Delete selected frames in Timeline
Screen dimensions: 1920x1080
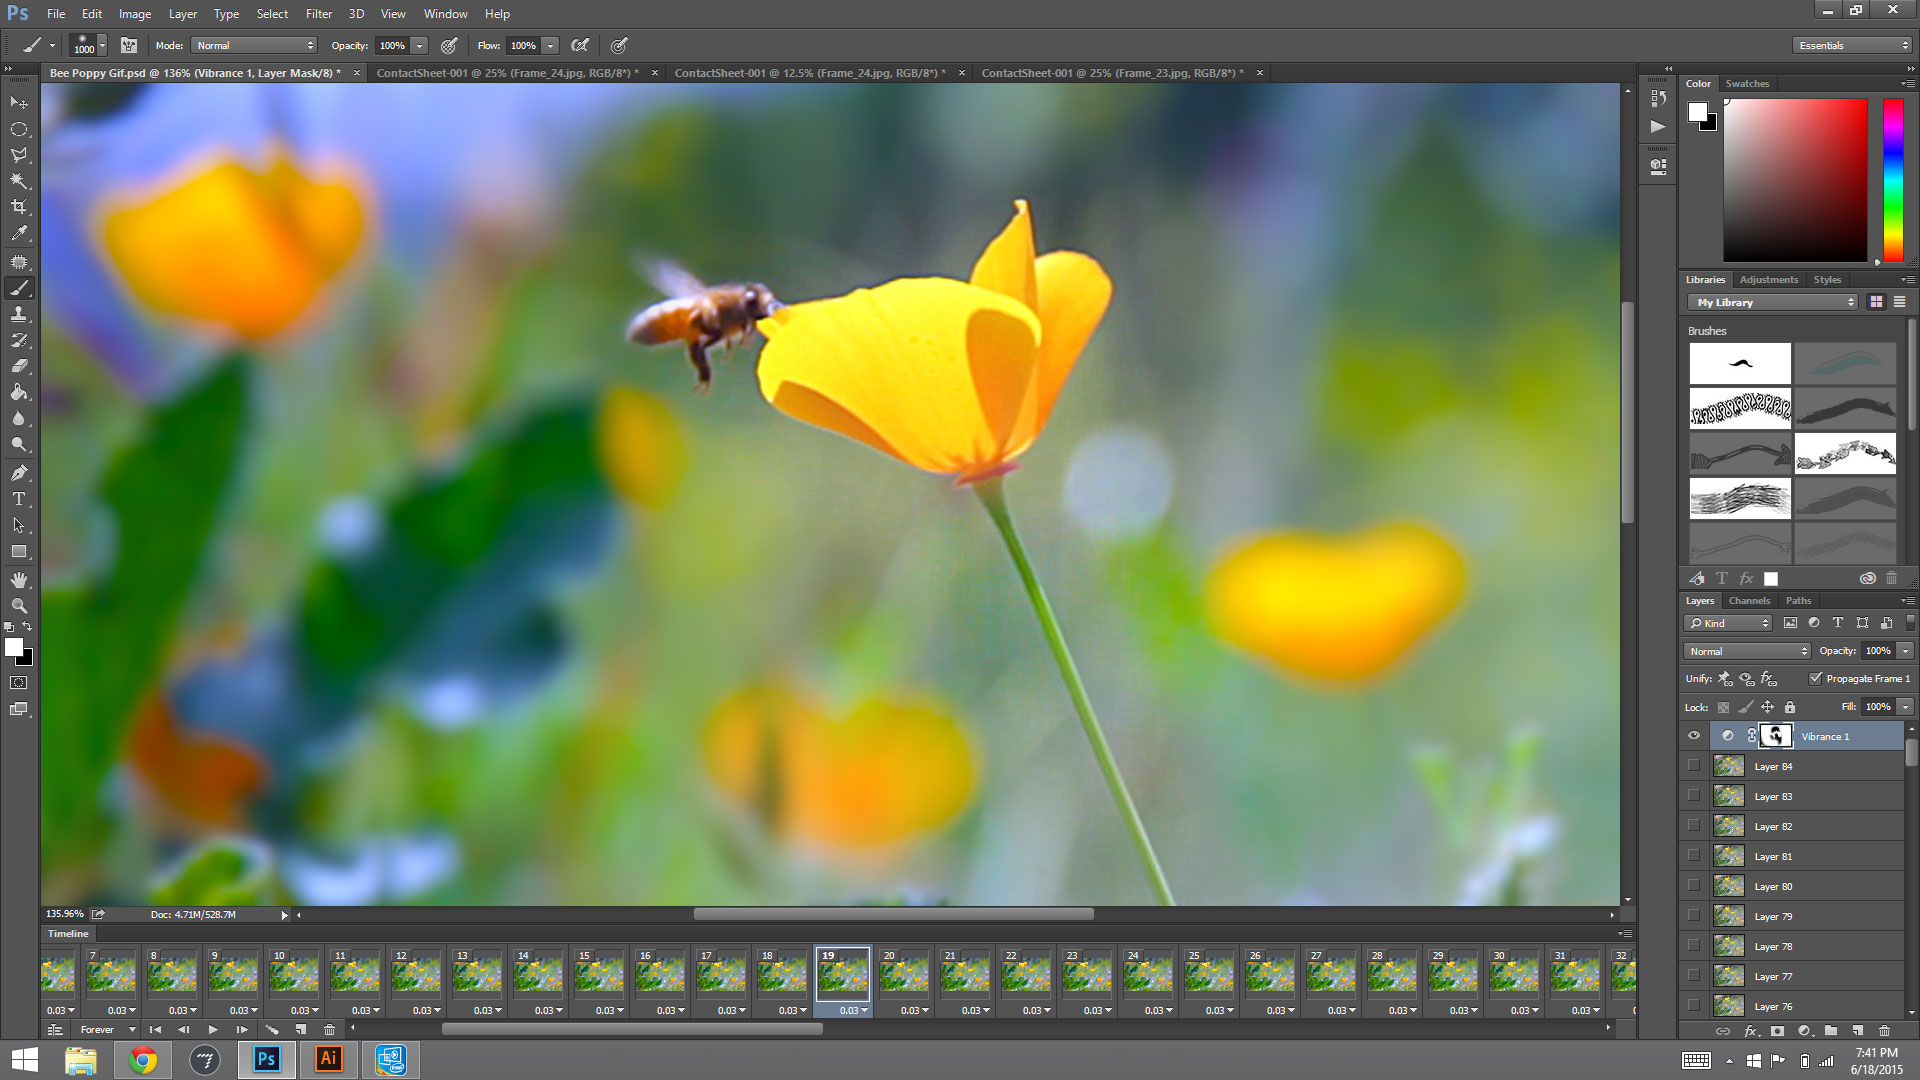click(x=329, y=1030)
